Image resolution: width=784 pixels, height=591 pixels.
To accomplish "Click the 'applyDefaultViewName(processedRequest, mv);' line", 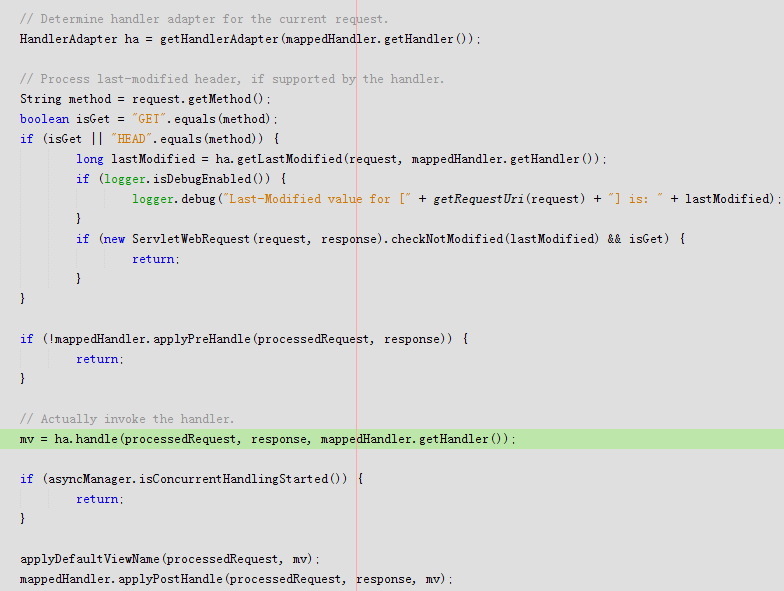I will (170, 559).
